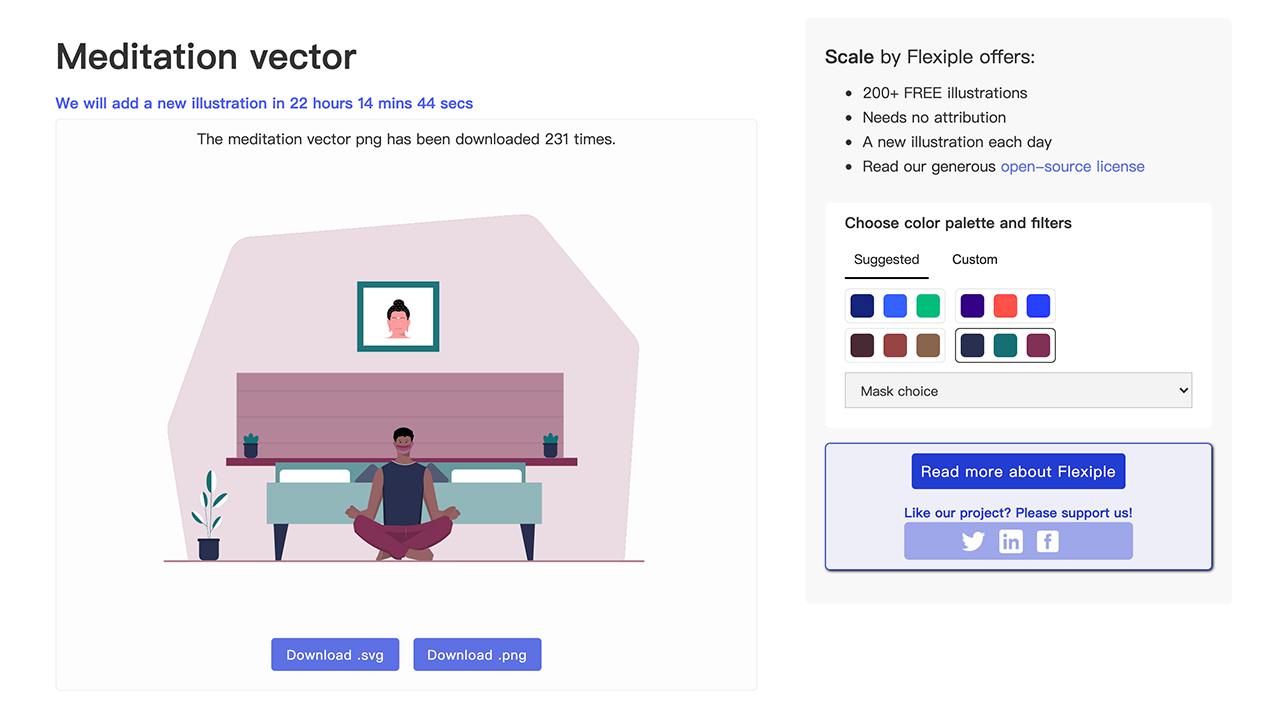Click the teal swatch in selected palette
The height and width of the screenshot is (720, 1280).
[1005, 346]
